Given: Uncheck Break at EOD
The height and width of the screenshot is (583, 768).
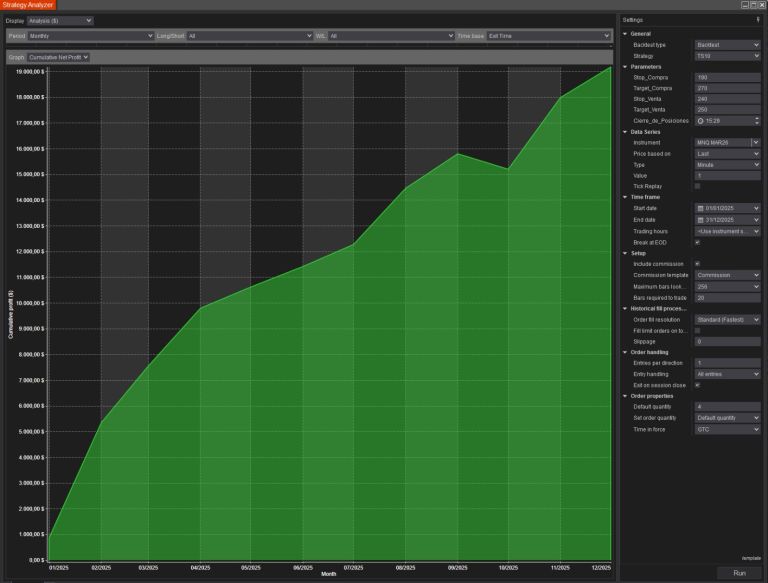Looking at the screenshot, I should [x=697, y=242].
